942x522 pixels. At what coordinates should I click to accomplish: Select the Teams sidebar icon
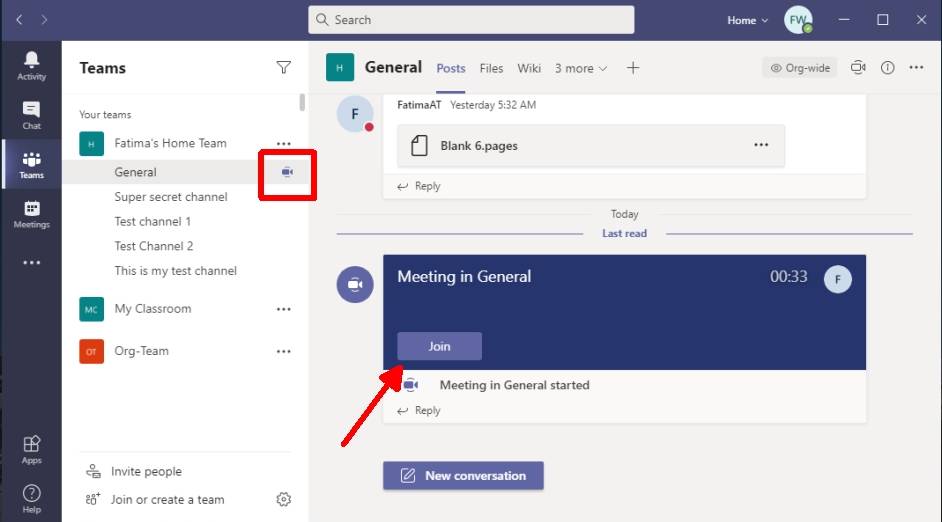(x=31, y=165)
